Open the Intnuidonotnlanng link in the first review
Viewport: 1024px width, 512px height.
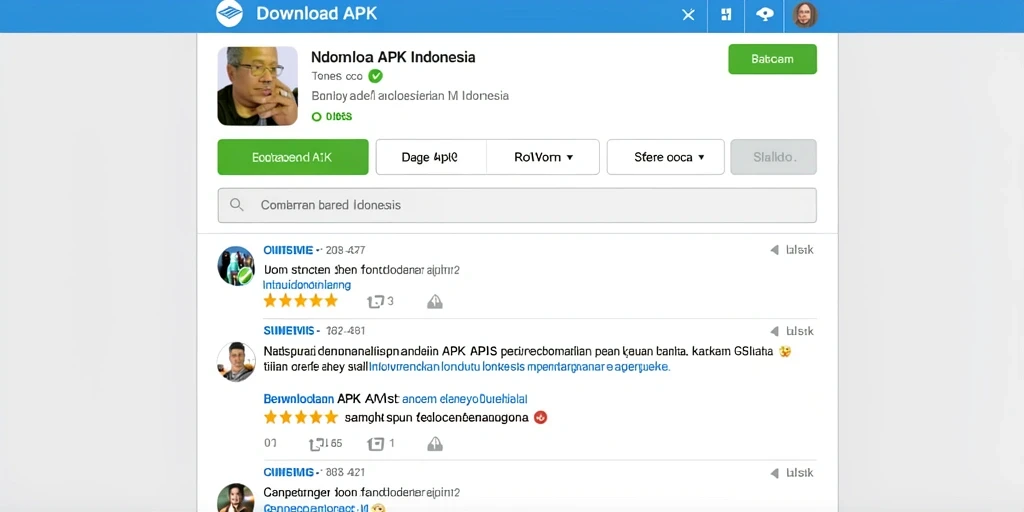point(306,285)
